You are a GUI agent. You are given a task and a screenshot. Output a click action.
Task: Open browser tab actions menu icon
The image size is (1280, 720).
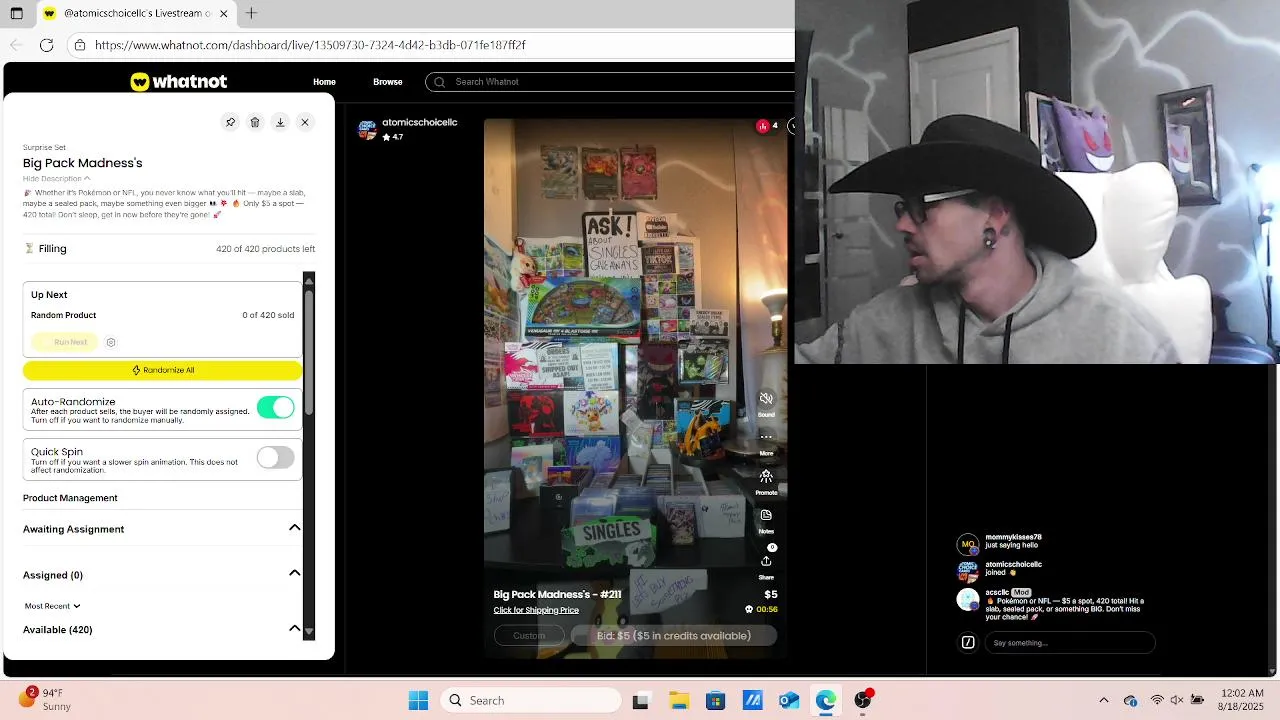(x=17, y=14)
